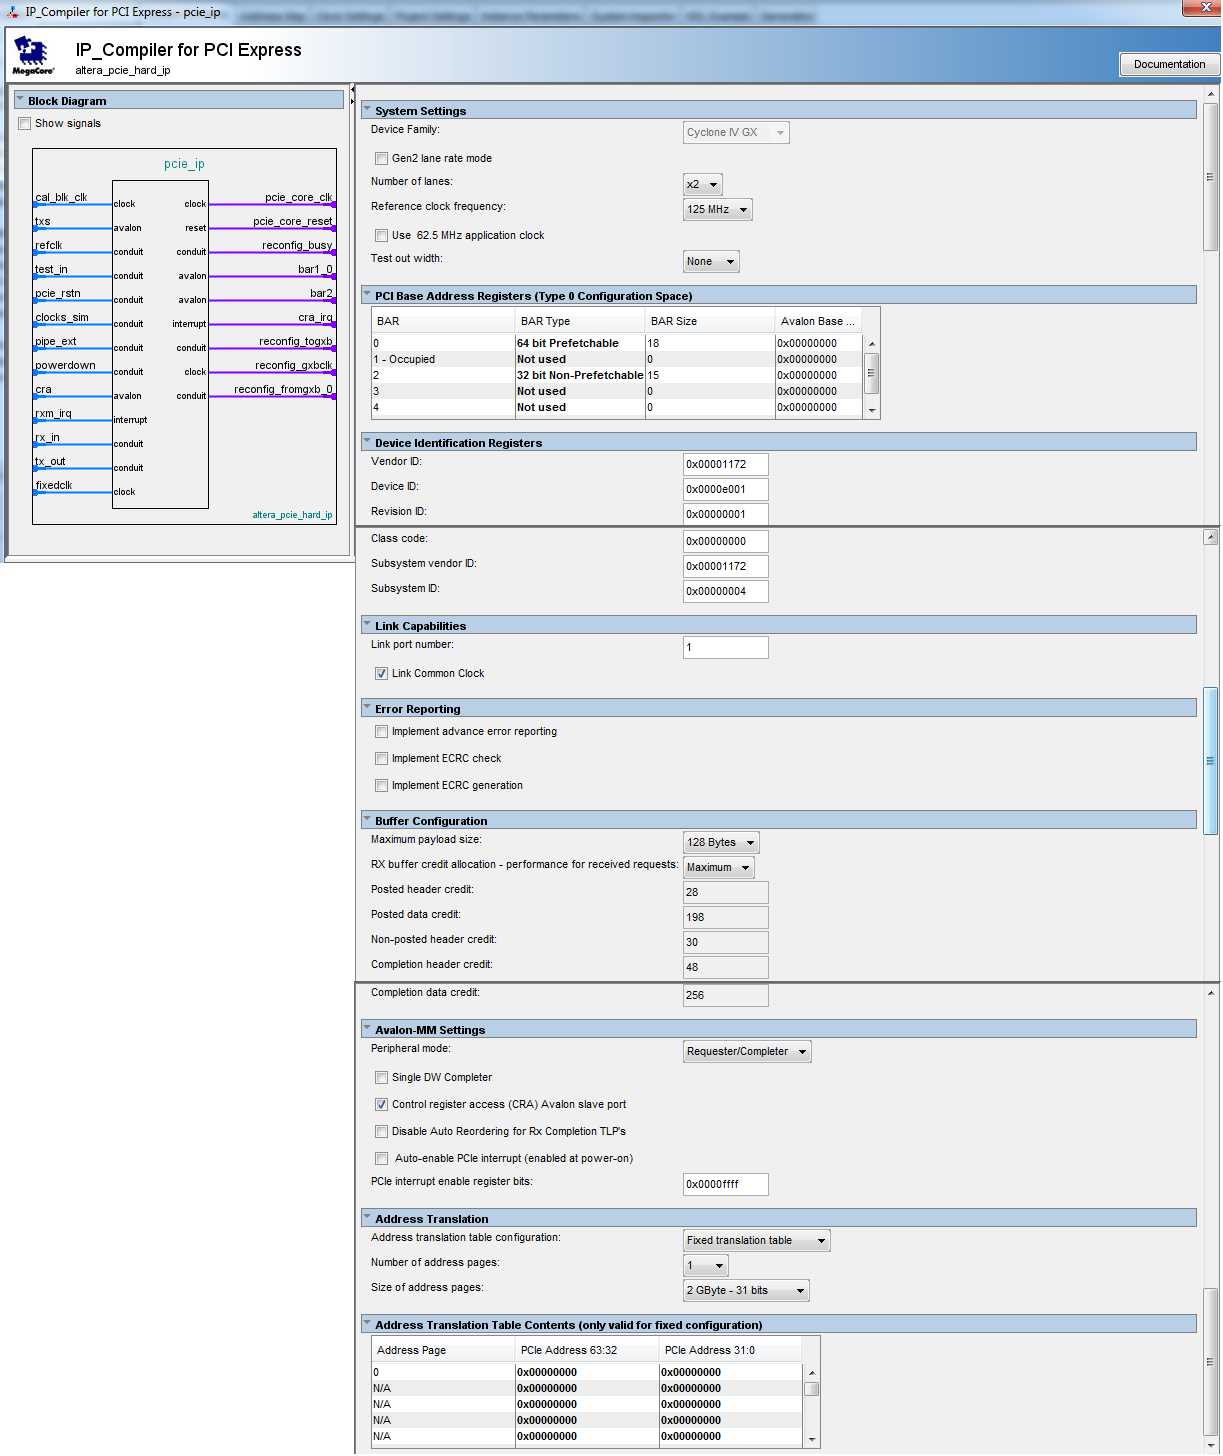The width and height of the screenshot is (1223, 1456).
Task: Open Address translation table configuration dropdown
Action: click(x=756, y=1241)
